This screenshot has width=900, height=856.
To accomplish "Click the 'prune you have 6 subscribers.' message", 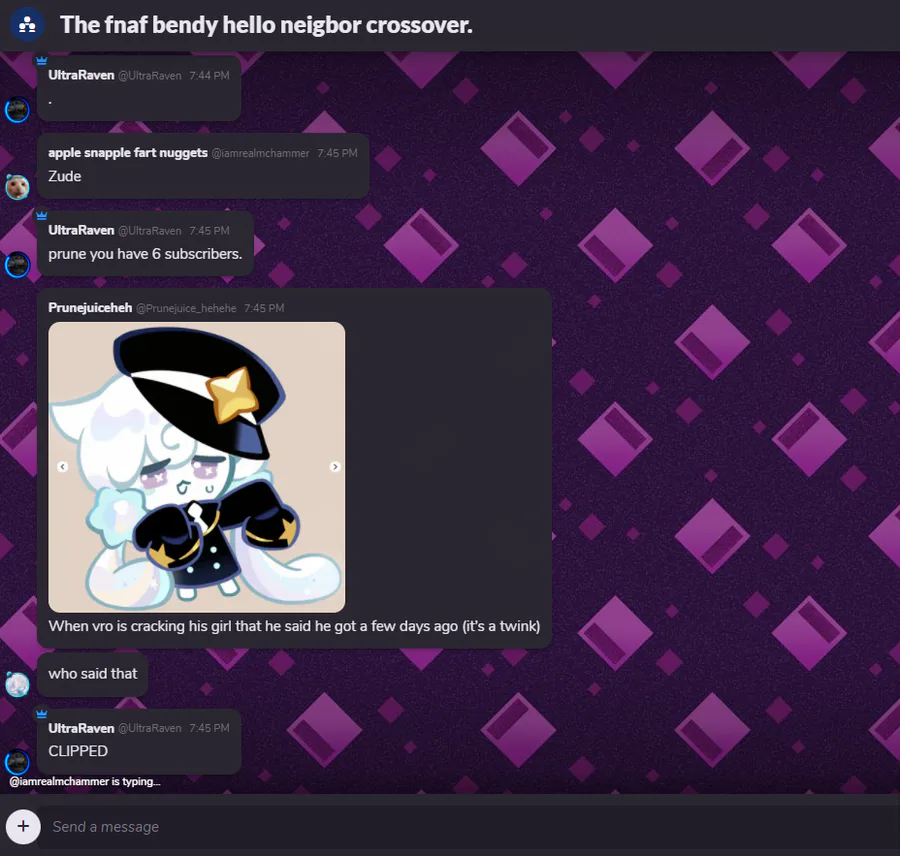I will (x=145, y=254).
